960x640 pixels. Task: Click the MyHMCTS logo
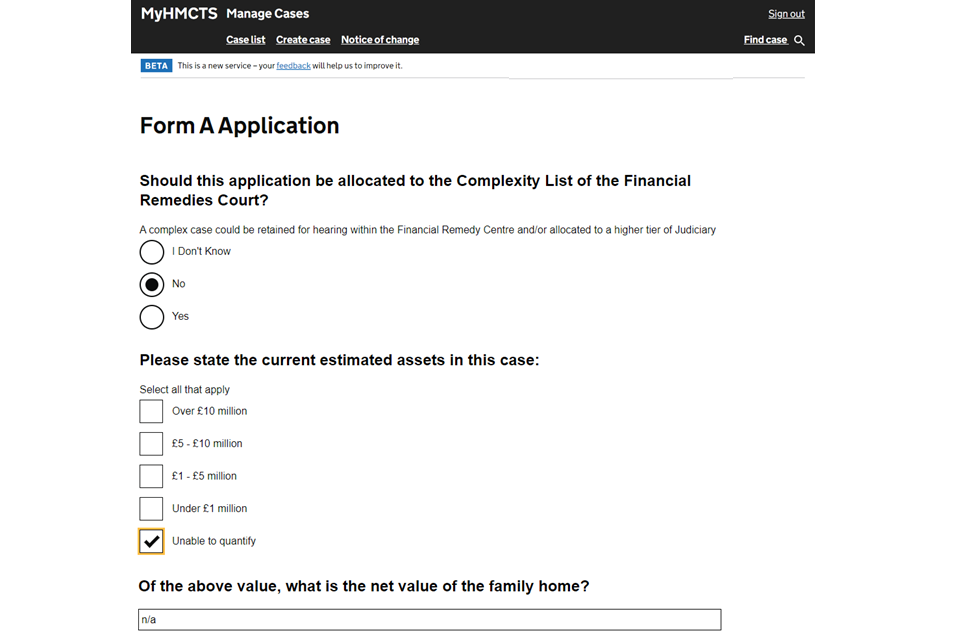[178, 14]
